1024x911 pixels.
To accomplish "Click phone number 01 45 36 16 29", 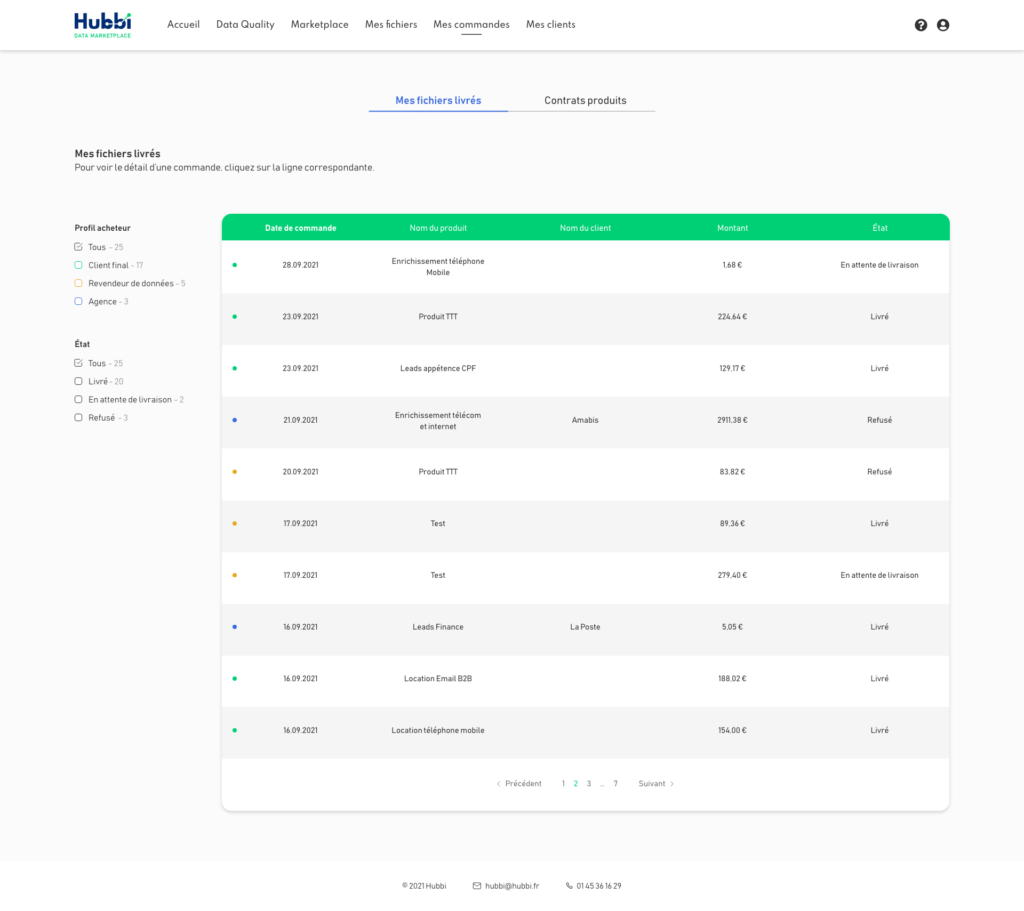I will (x=599, y=886).
